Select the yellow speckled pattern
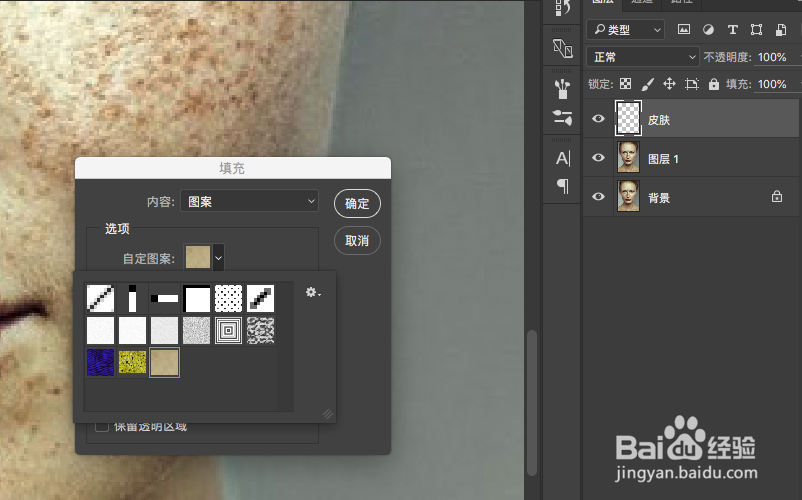The width and height of the screenshot is (802, 500). pyautogui.click(x=132, y=362)
